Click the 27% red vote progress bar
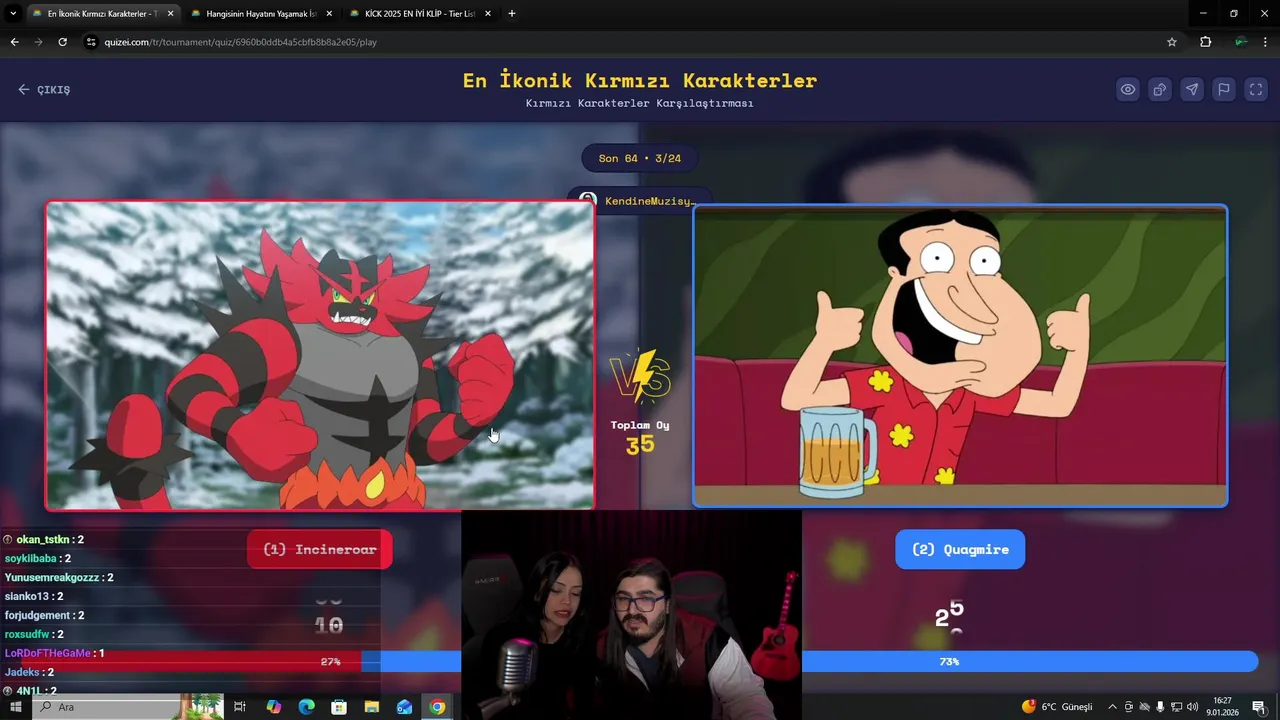 point(190,661)
